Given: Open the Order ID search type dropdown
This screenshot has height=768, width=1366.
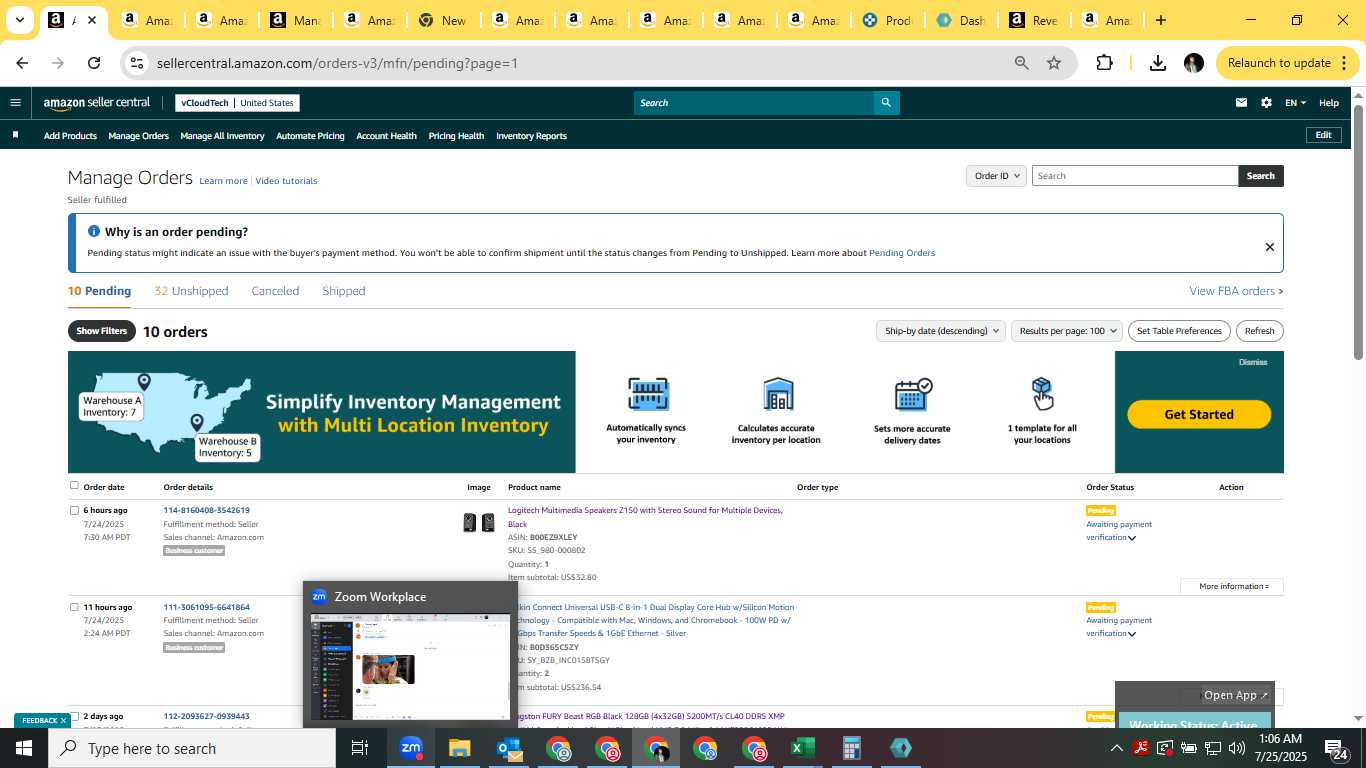Looking at the screenshot, I should pyautogui.click(x=997, y=176).
